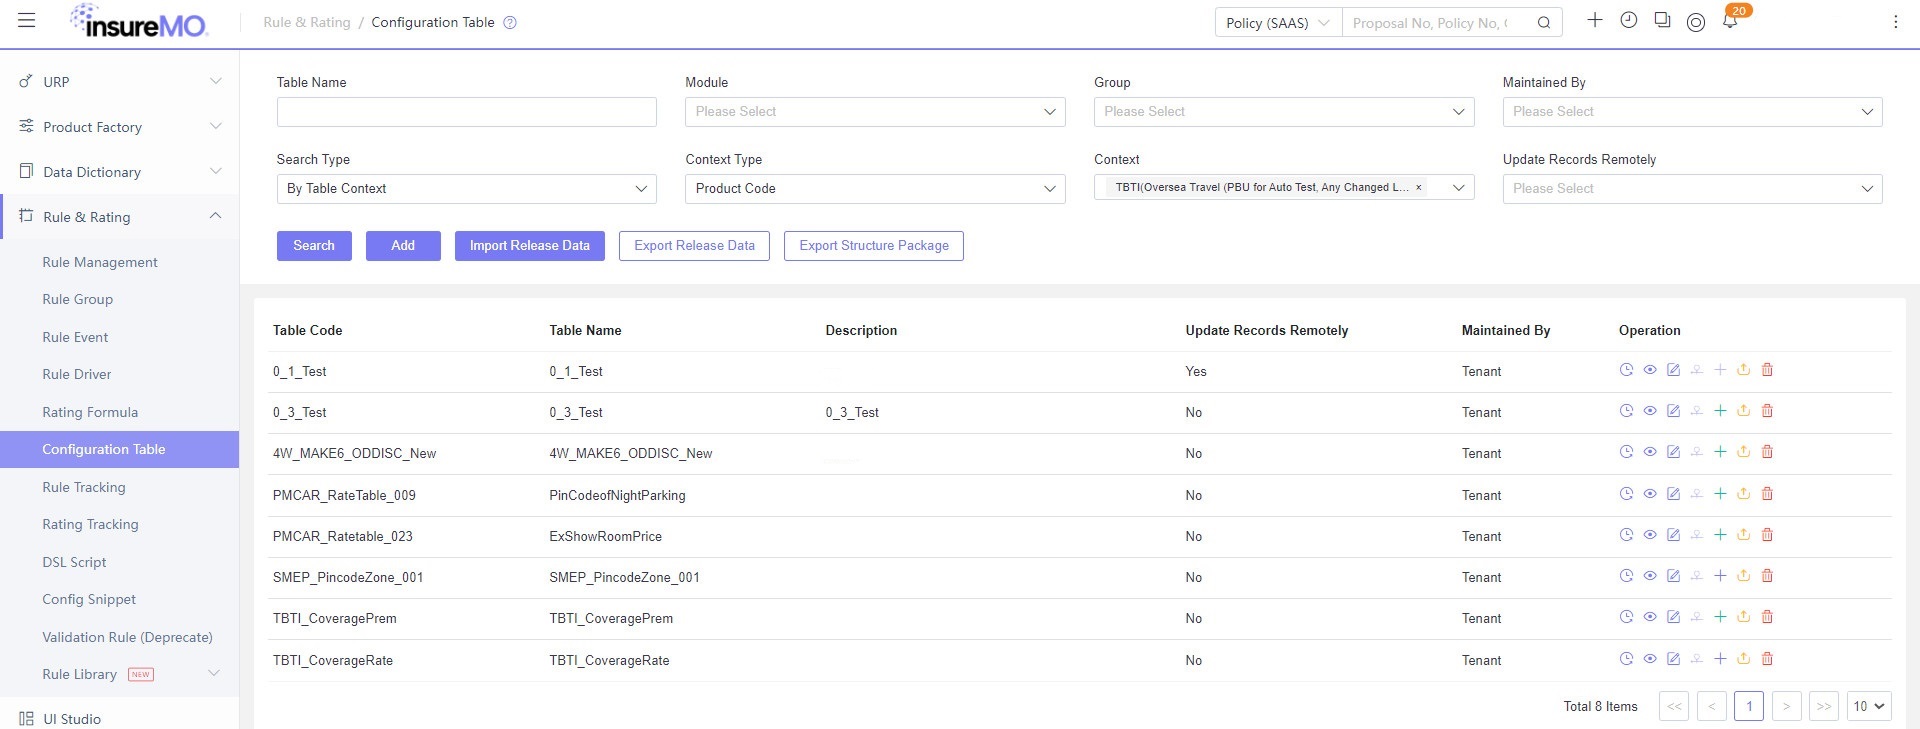Image resolution: width=1920 pixels, height=729 pixels.
Task: Open Rule Management in the sidebar
Action: click(x=100, y=262)
